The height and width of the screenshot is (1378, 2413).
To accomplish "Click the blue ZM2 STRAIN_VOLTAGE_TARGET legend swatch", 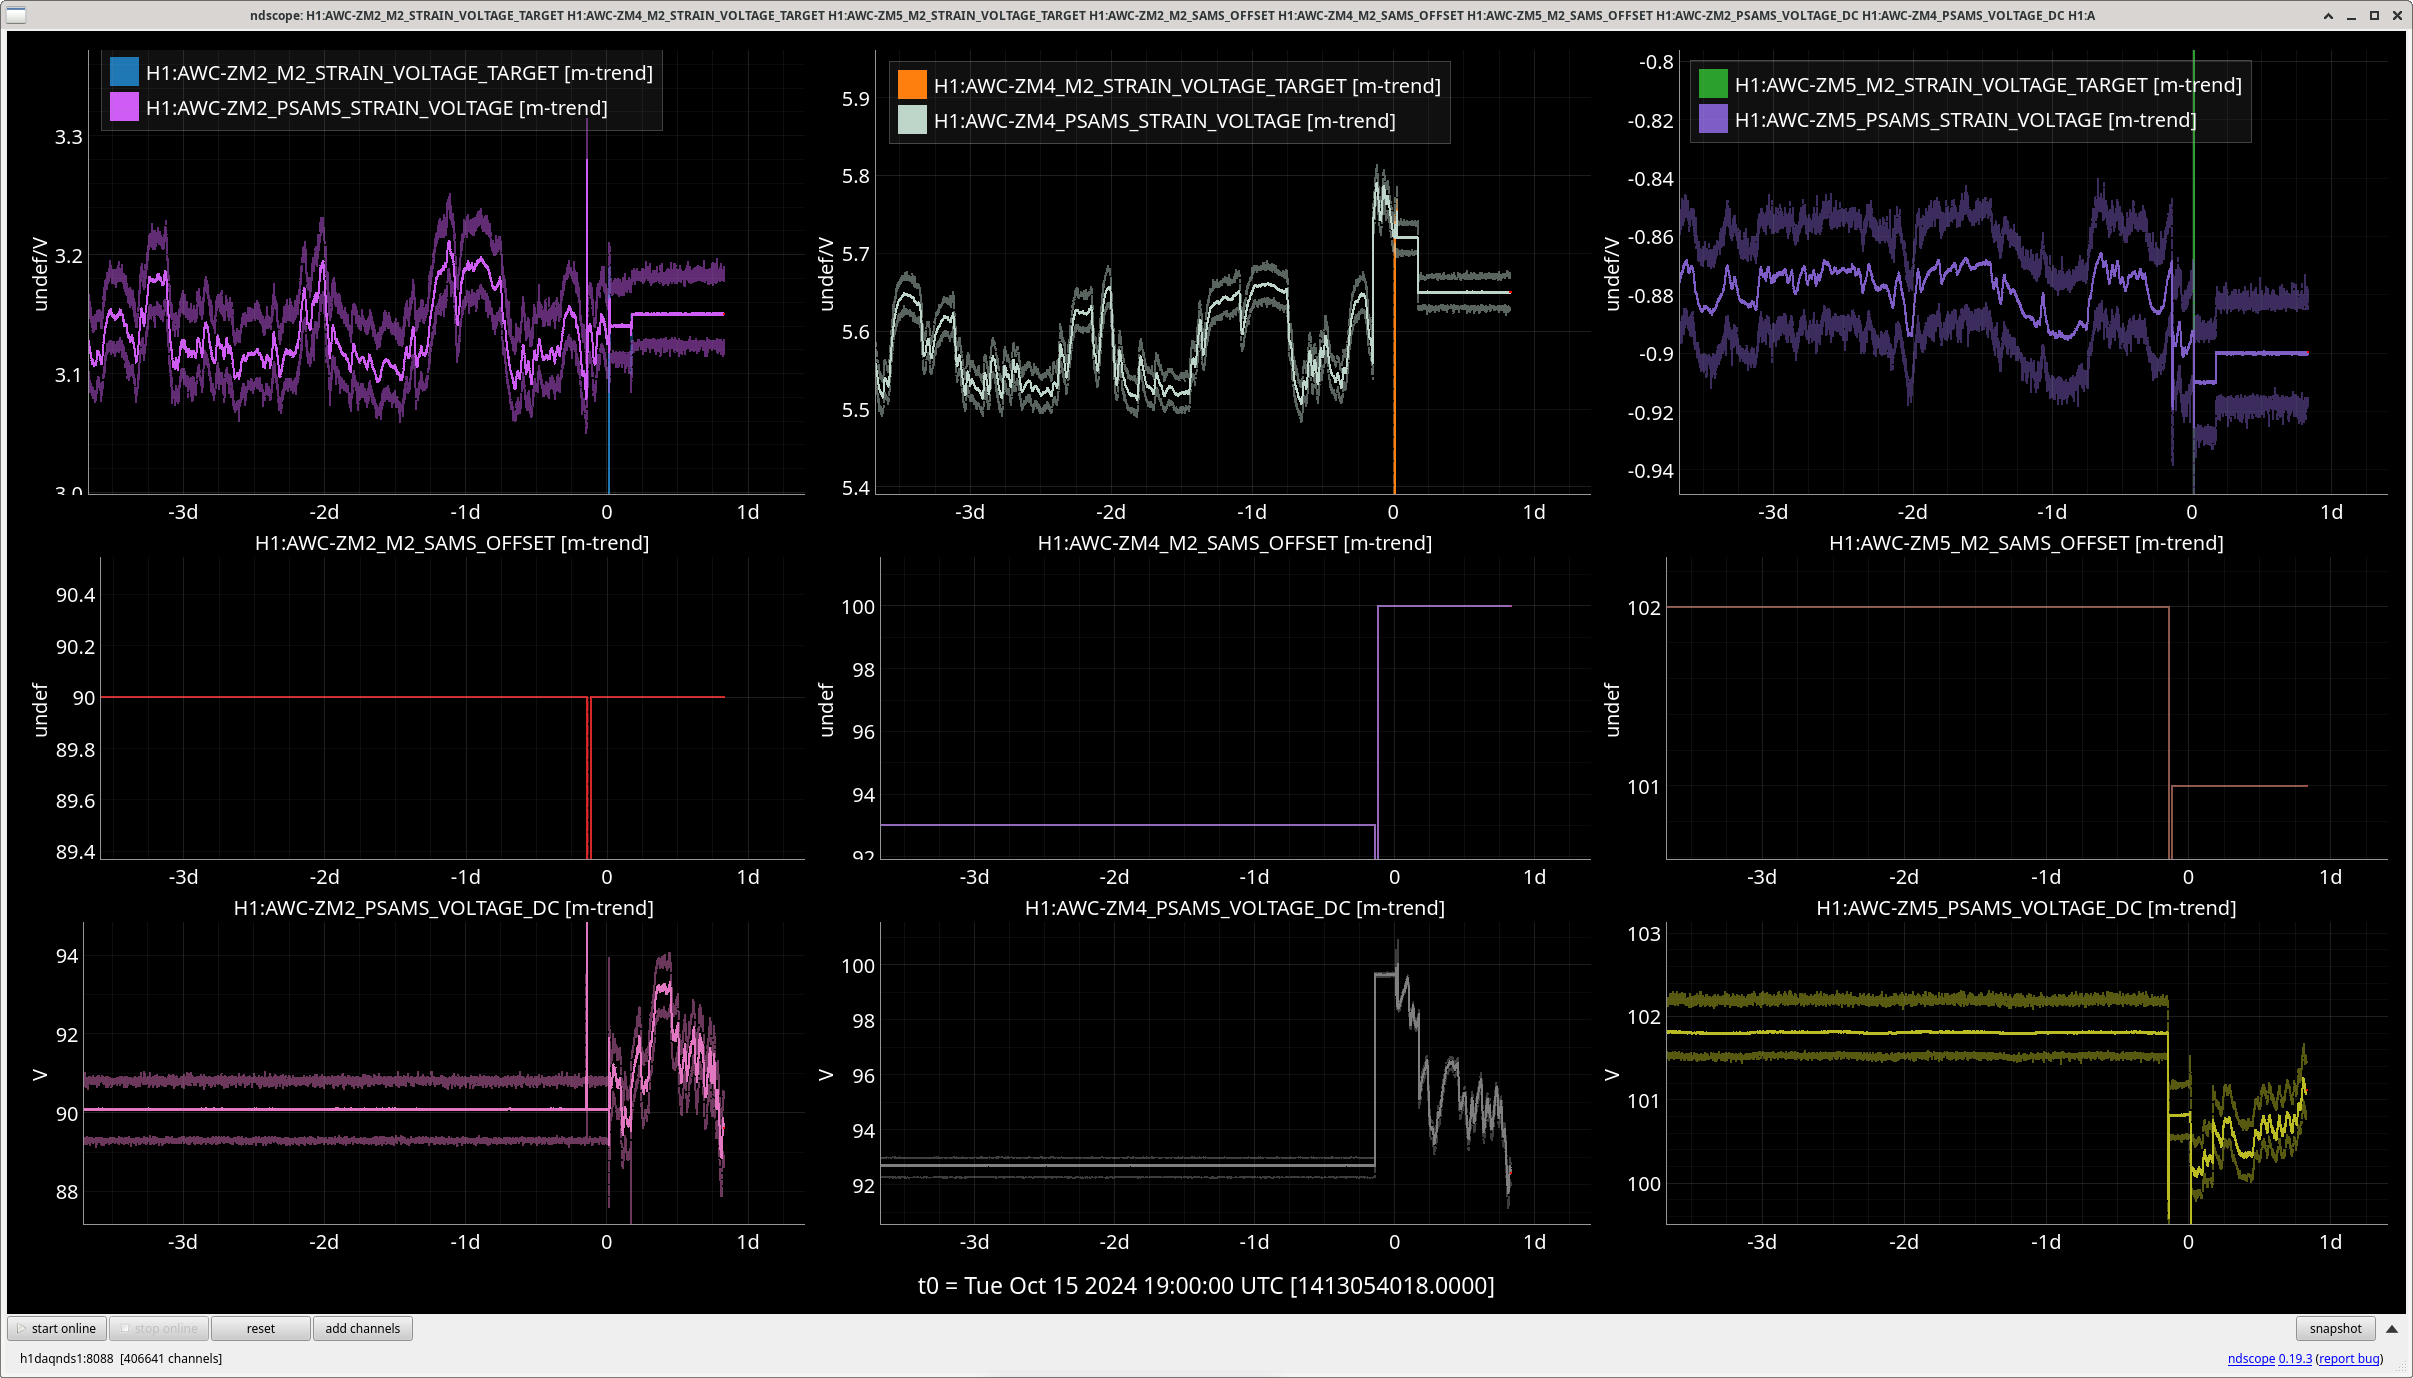I will click(x=124, y=72).
